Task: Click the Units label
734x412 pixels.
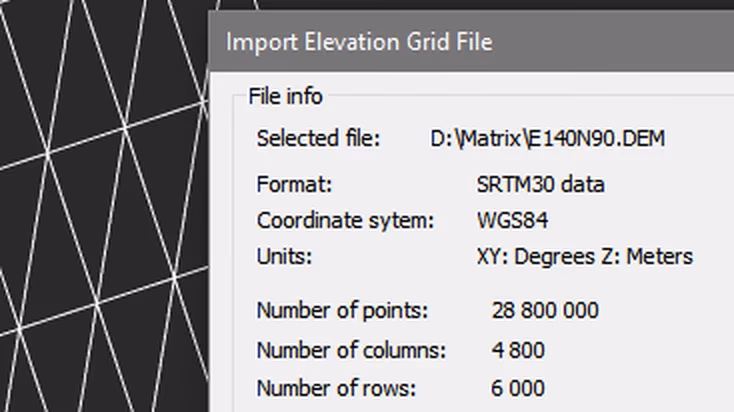Action: click(x=284, y=257)
